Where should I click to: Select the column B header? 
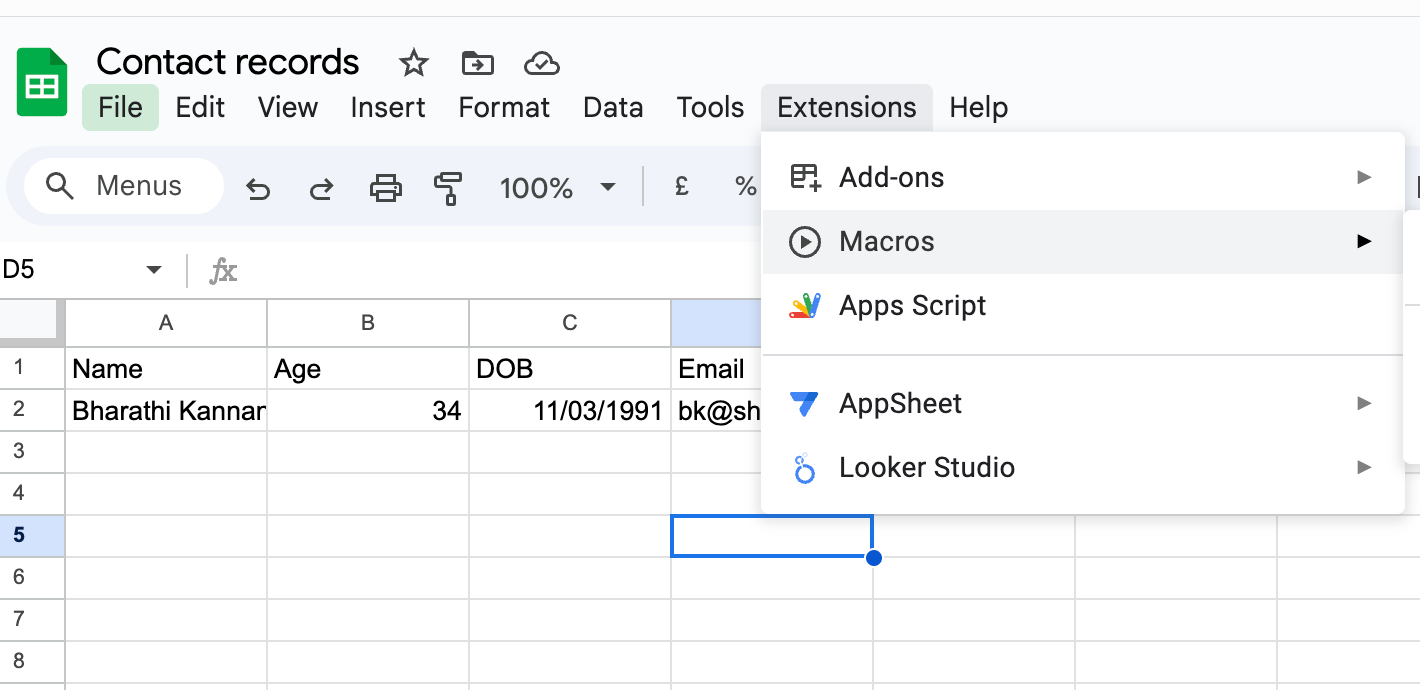(x=368, y=323)
